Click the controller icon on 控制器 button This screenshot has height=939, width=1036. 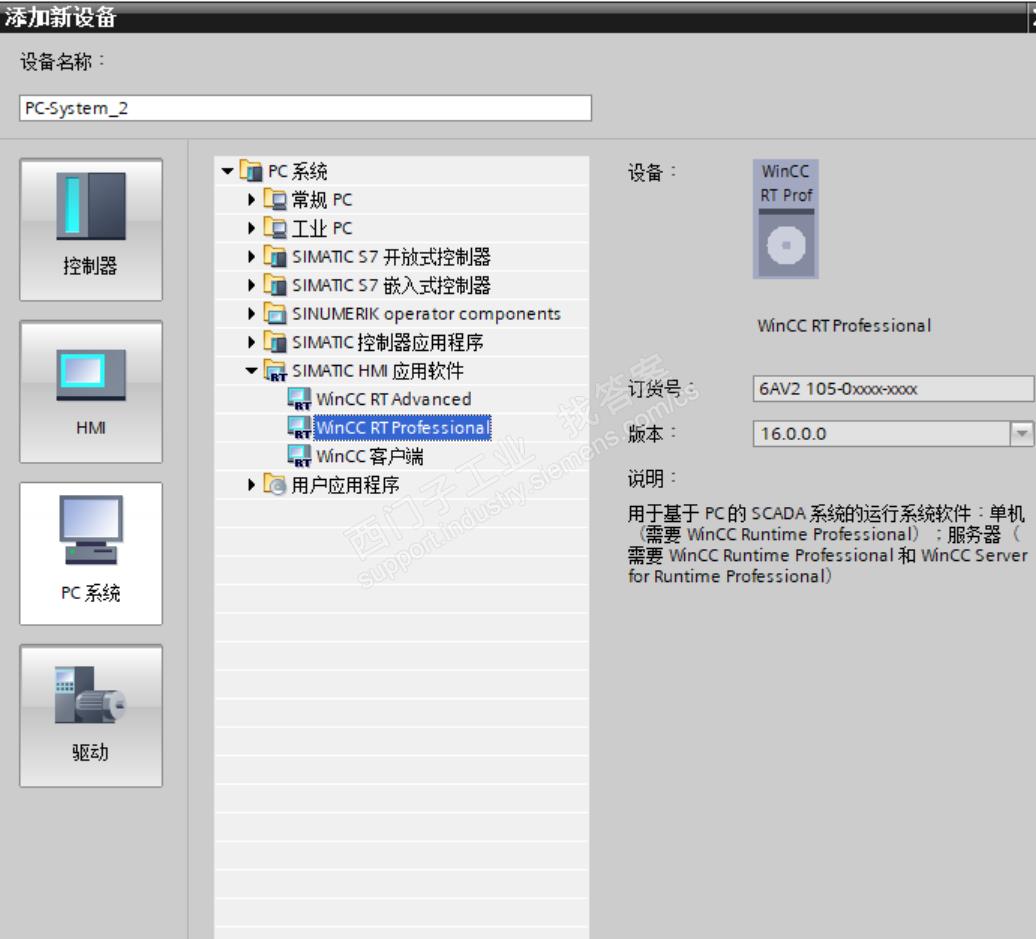pyautogui.click(x=91, y=206)
